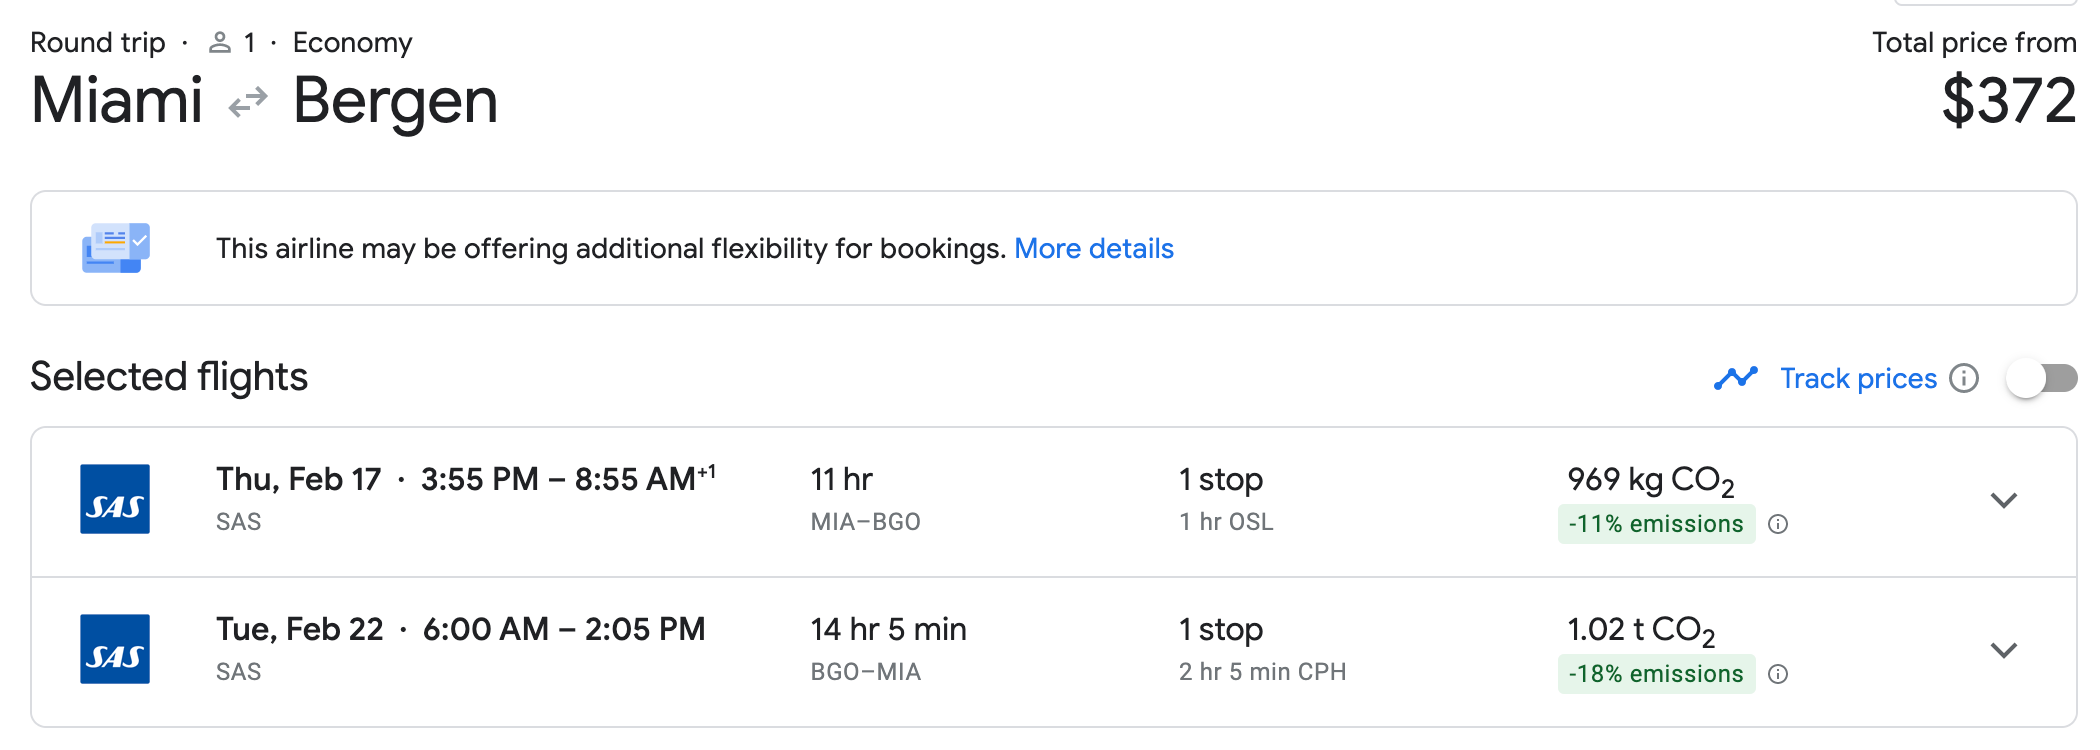
Task: Click the -18% emissions badge
Action: (1655, 674)
